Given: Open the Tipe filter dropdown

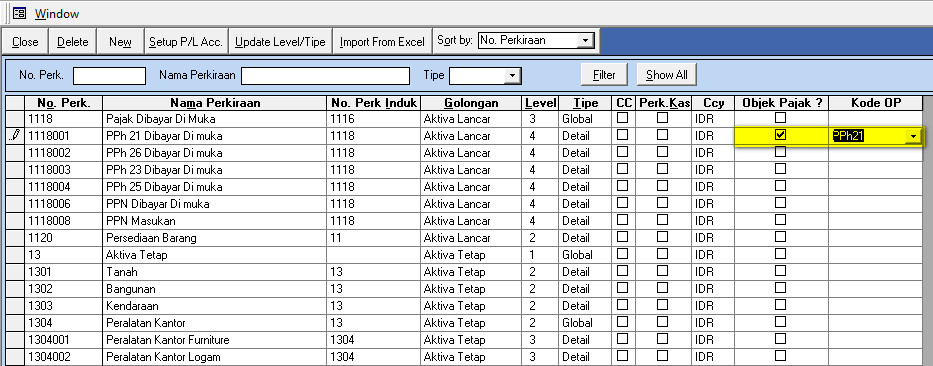Looking at the screenshot, I should [512, 76].
